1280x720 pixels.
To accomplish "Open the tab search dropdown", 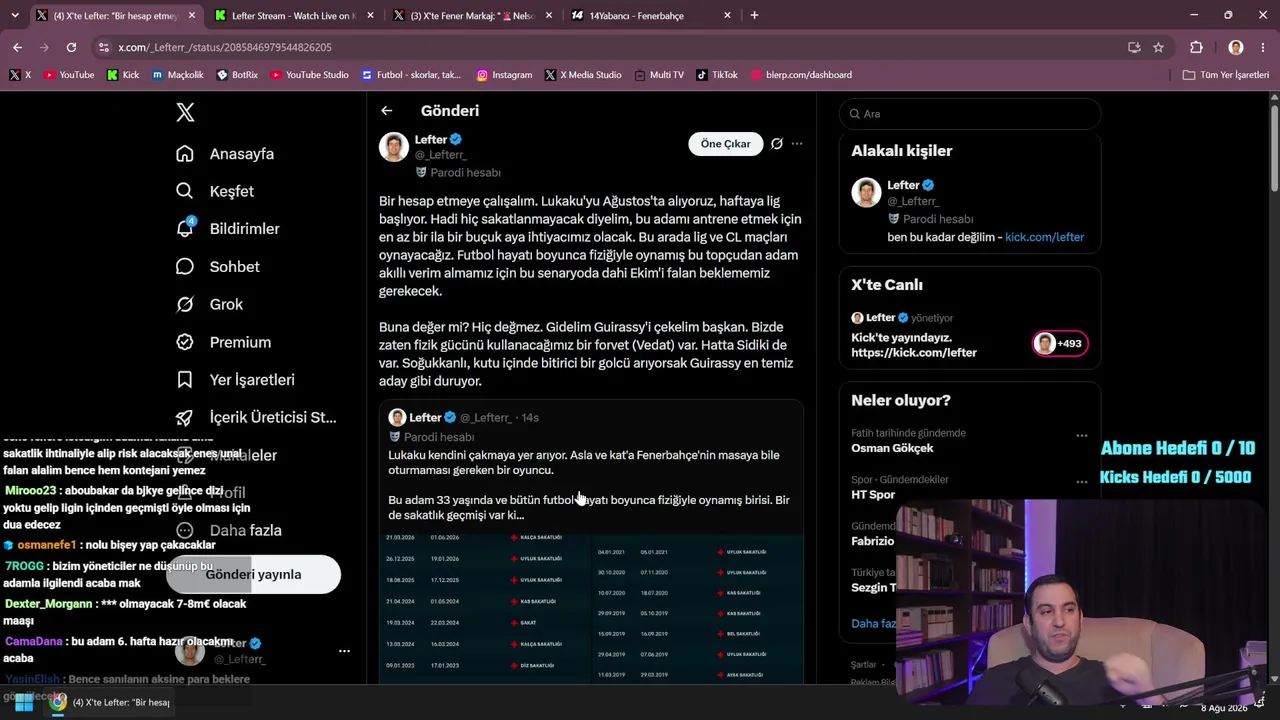I will coord(14,15).
